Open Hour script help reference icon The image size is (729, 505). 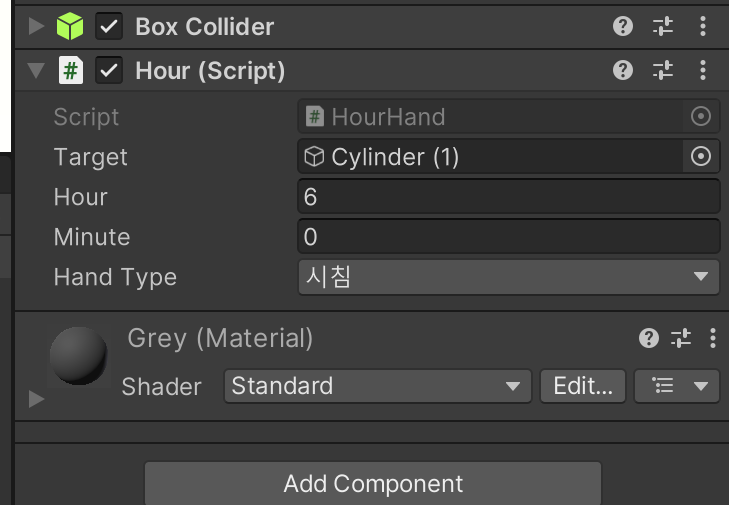pyautogui.click(x=623, y=70)
